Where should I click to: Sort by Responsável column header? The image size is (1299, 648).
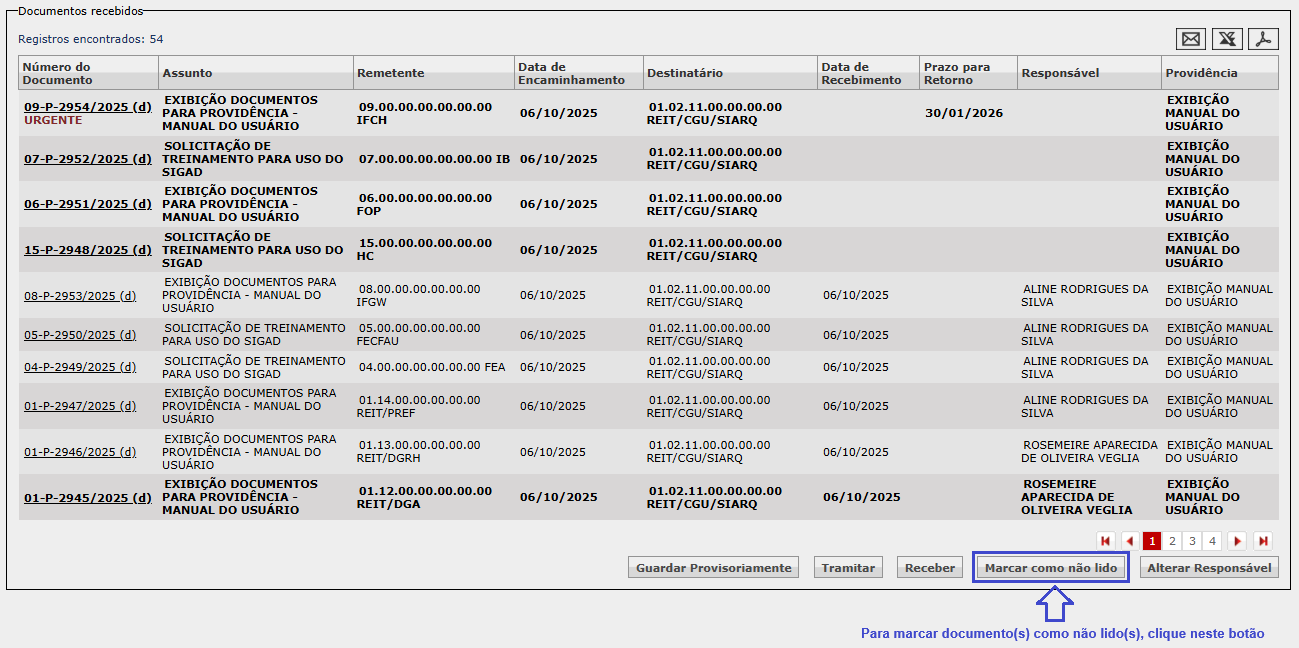[x=1060, y=73]
